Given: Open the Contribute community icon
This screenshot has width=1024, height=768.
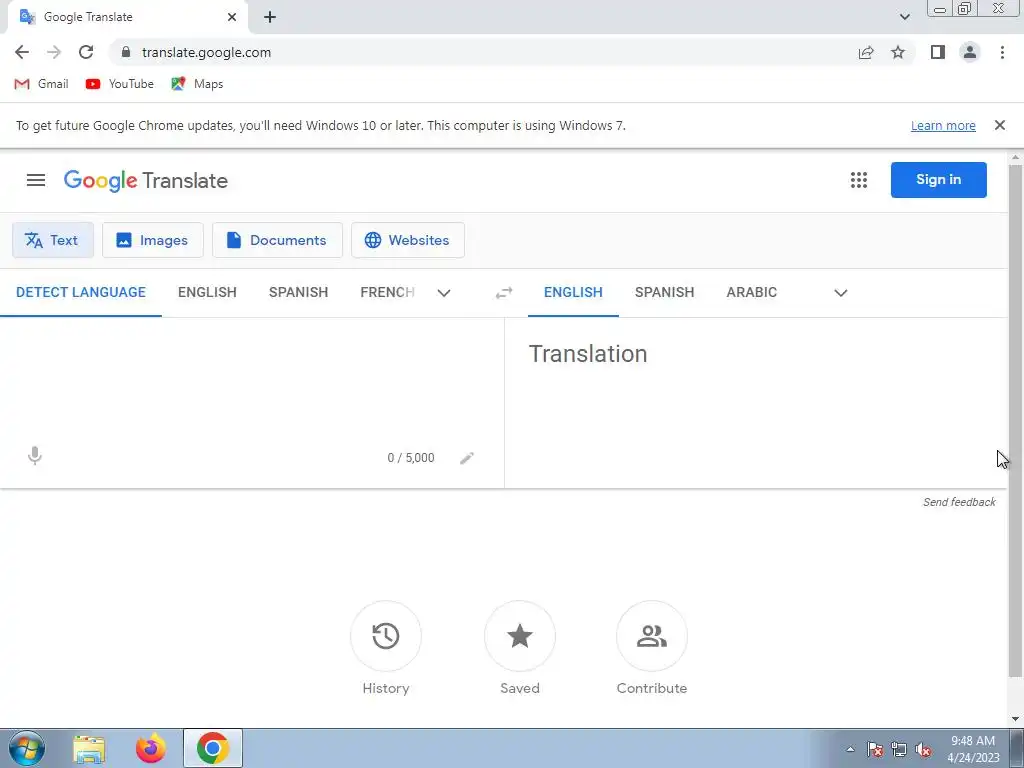Looking at the screenshot, I should click(x=652, y=636).
